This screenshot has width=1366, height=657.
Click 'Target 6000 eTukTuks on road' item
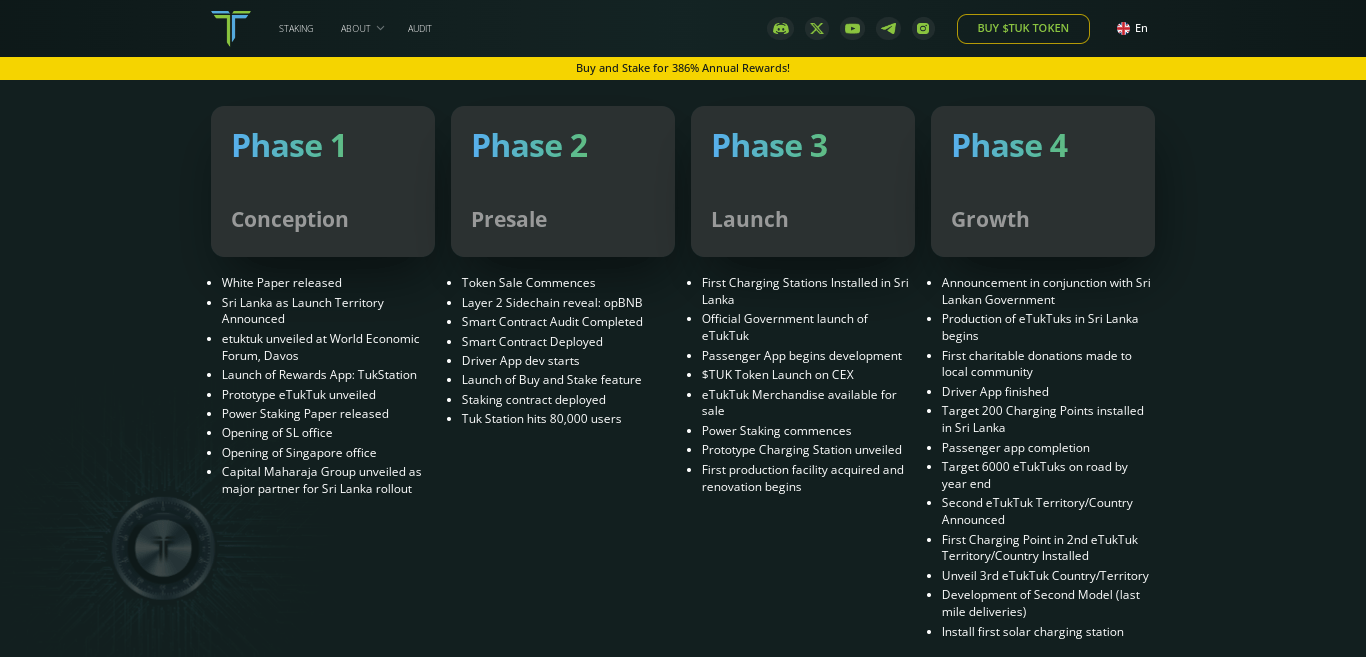[1034, 475]
